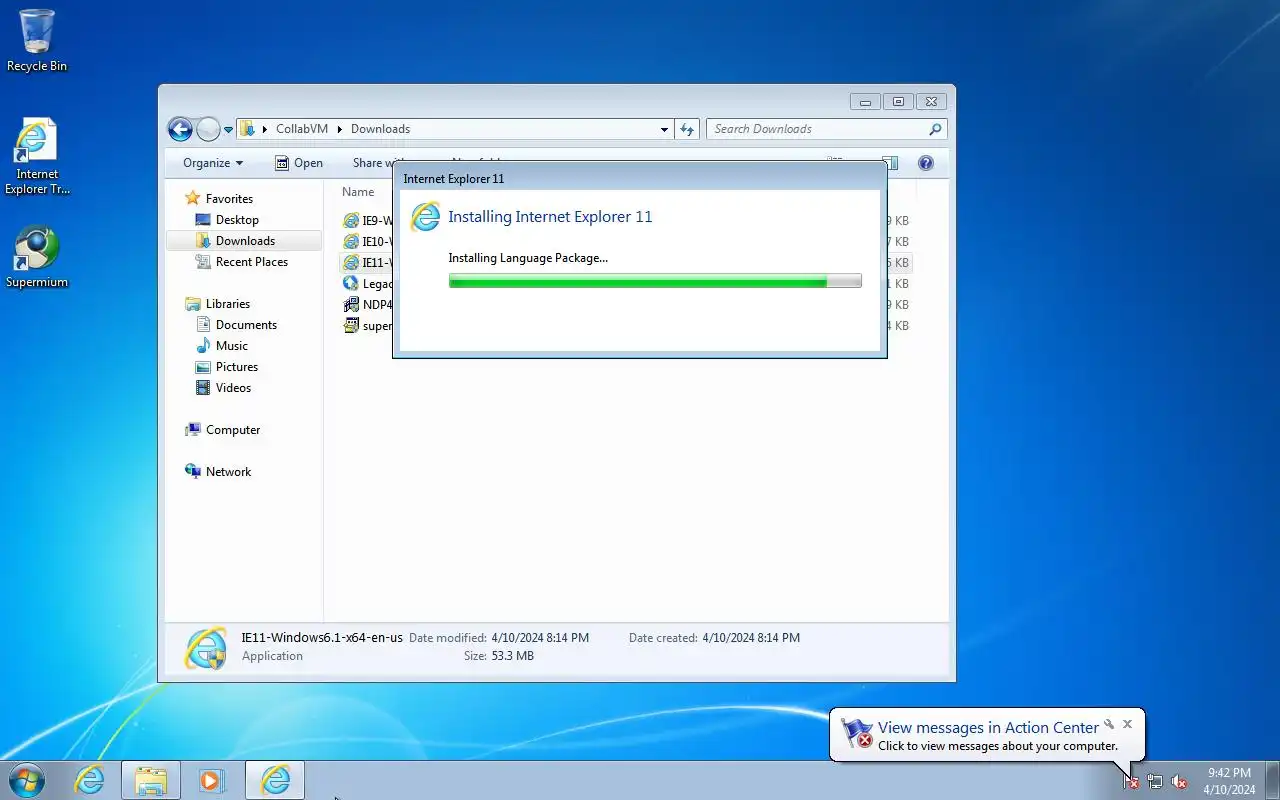Select Favorites in the navigation pane
The image size is (1280, 800).
point(229,199)
